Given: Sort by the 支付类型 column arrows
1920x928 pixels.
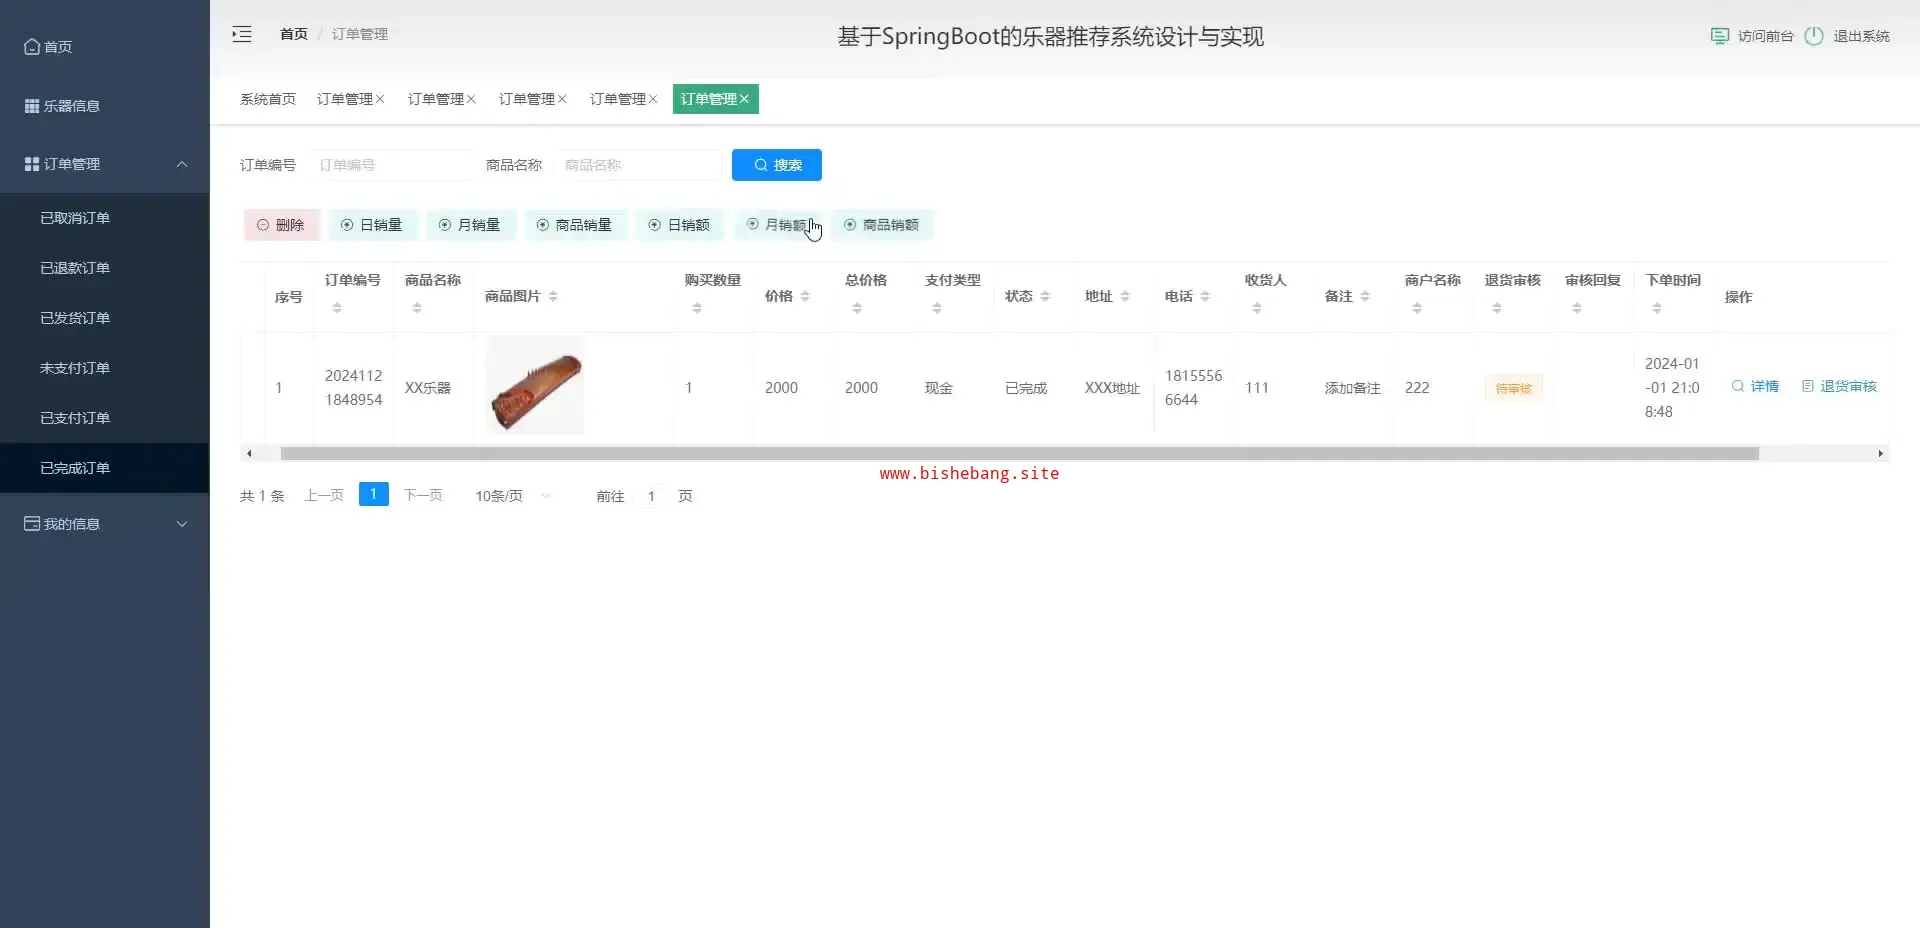Looking at the screenshot, I should (937, 308).
